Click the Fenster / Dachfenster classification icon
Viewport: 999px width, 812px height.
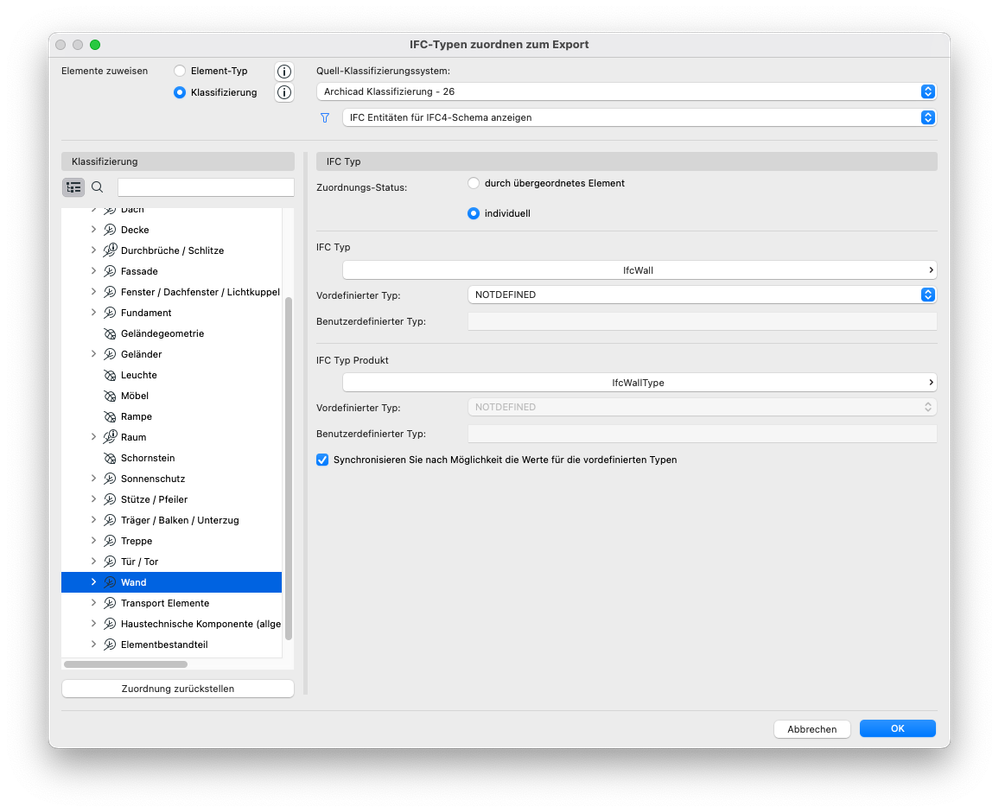pos(110,292)
